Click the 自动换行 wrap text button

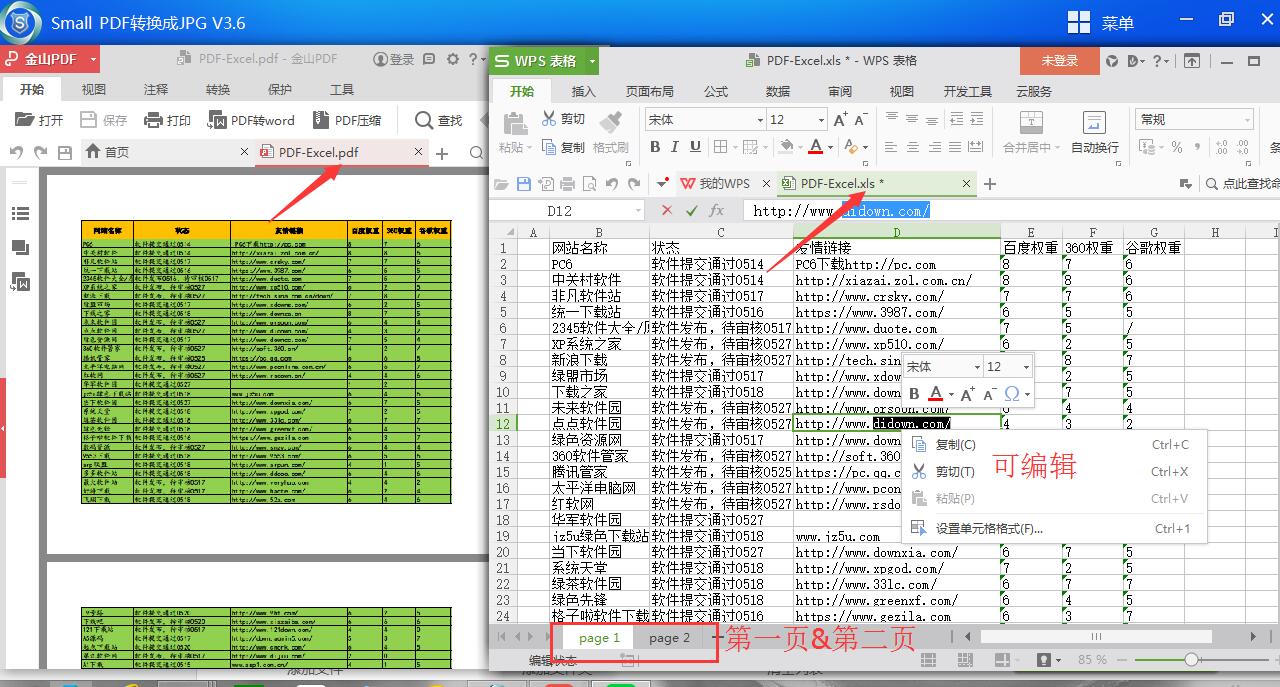(1095, 132)
